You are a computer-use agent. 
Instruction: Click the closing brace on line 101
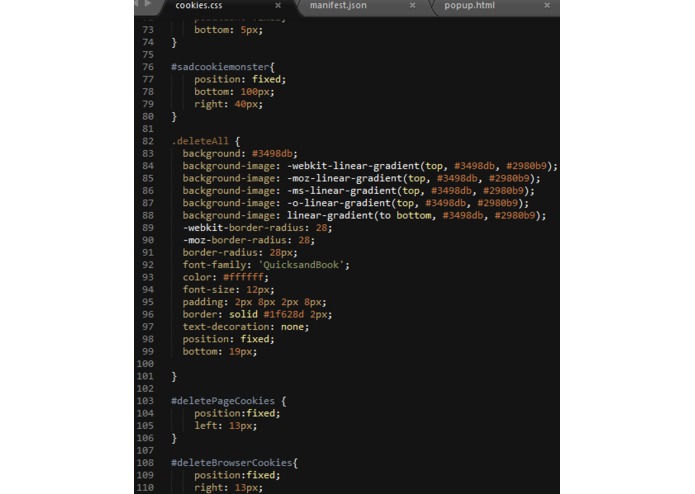click(x=174, y=376)
